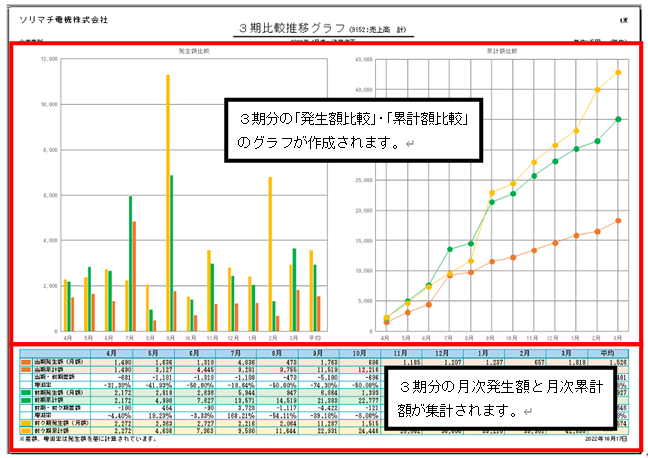Screen dimensions: 648x458
Task: Click the yellow line's 3月 endpoint marker
Action: pos(618,72)
